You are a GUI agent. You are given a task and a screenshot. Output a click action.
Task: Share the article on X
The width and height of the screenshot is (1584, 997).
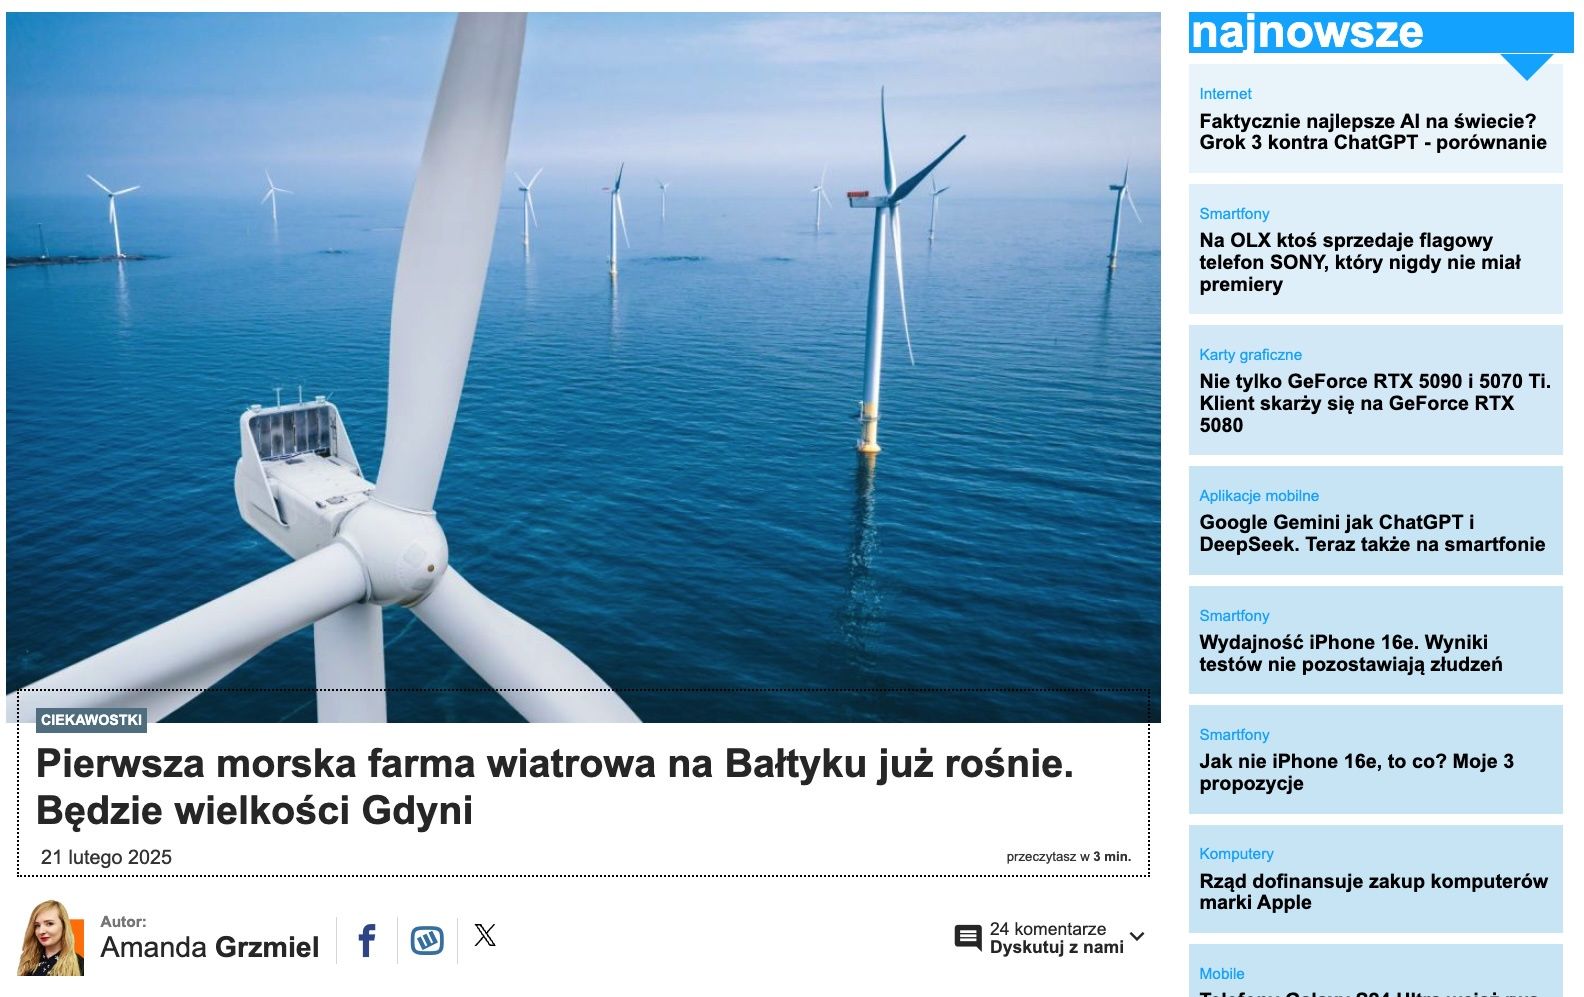click(485, 936)
